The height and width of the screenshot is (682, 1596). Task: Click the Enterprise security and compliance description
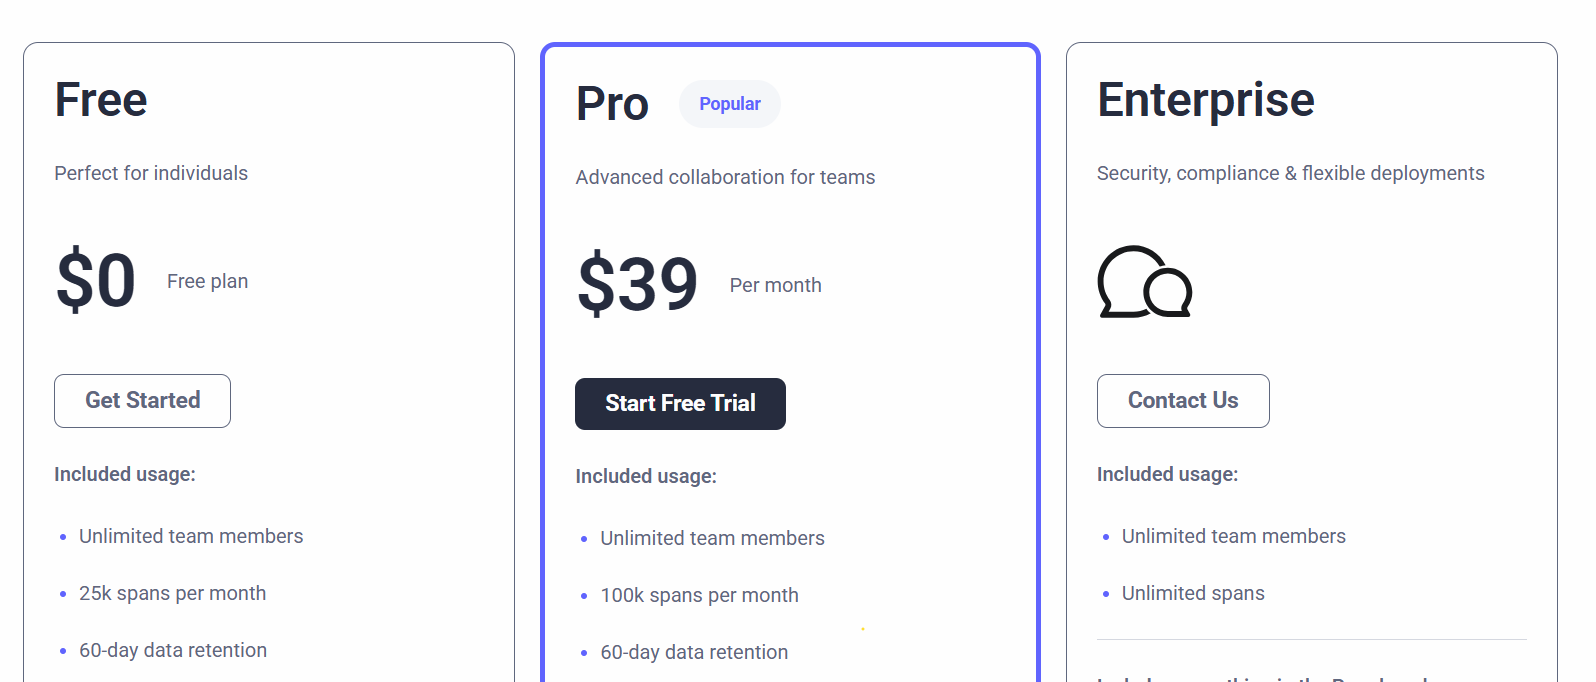tap(1290, 173)
